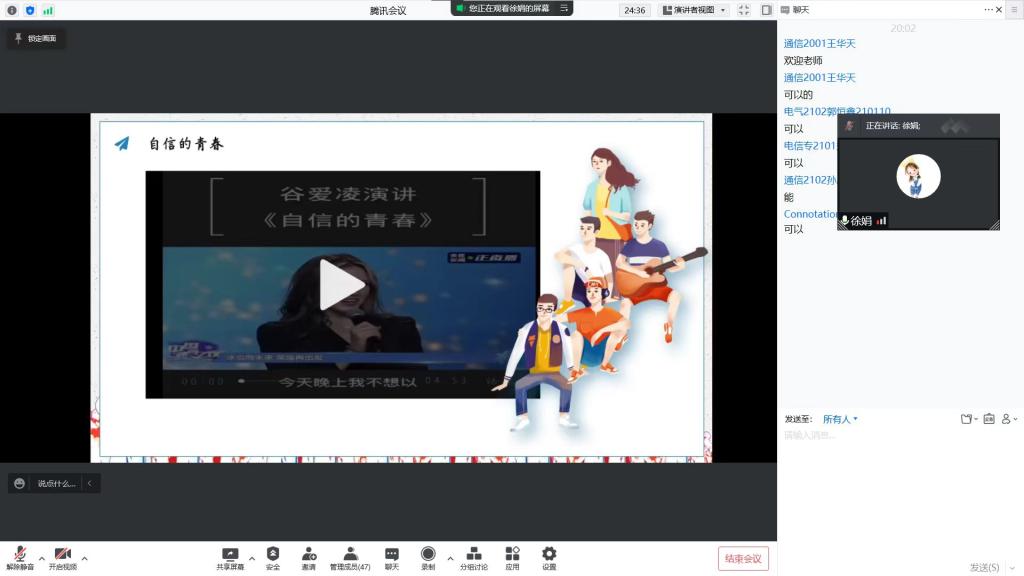Start recording with the Record icon
1024x576 pixels.
pos(428,556)
